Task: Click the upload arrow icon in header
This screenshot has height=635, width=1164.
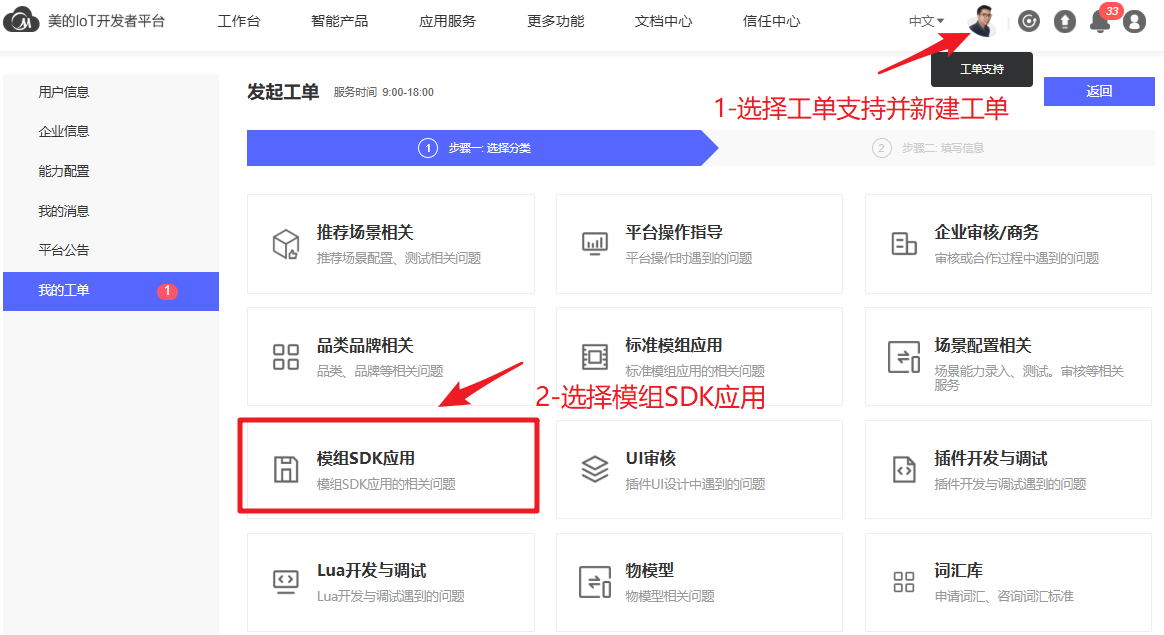Action: click(1065, 21)
